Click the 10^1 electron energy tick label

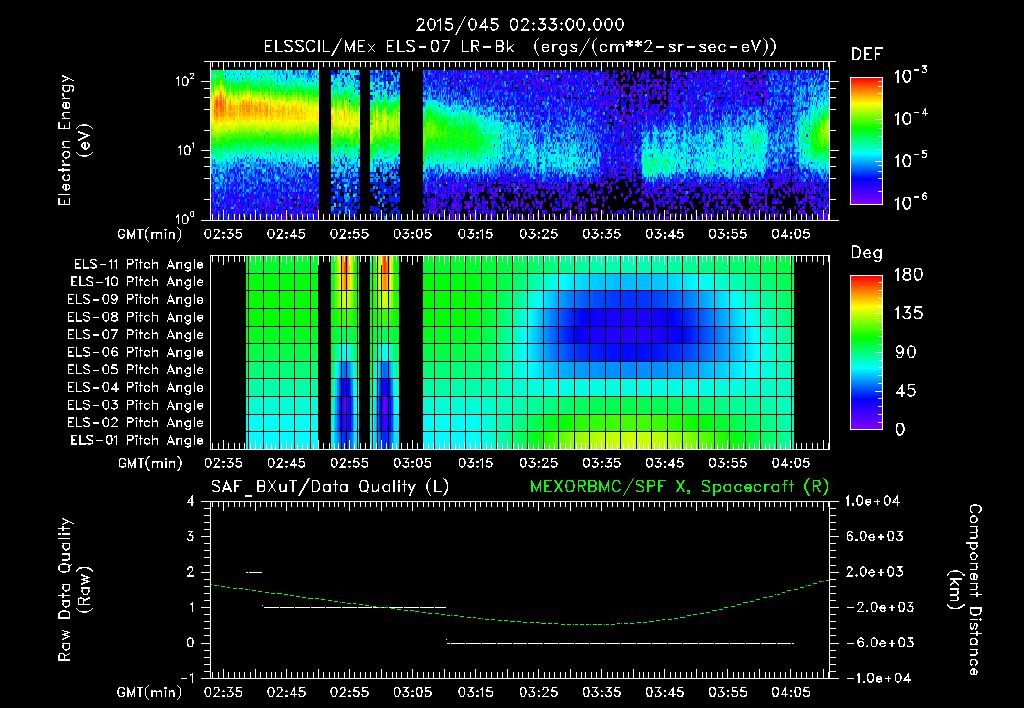(185, 150)
